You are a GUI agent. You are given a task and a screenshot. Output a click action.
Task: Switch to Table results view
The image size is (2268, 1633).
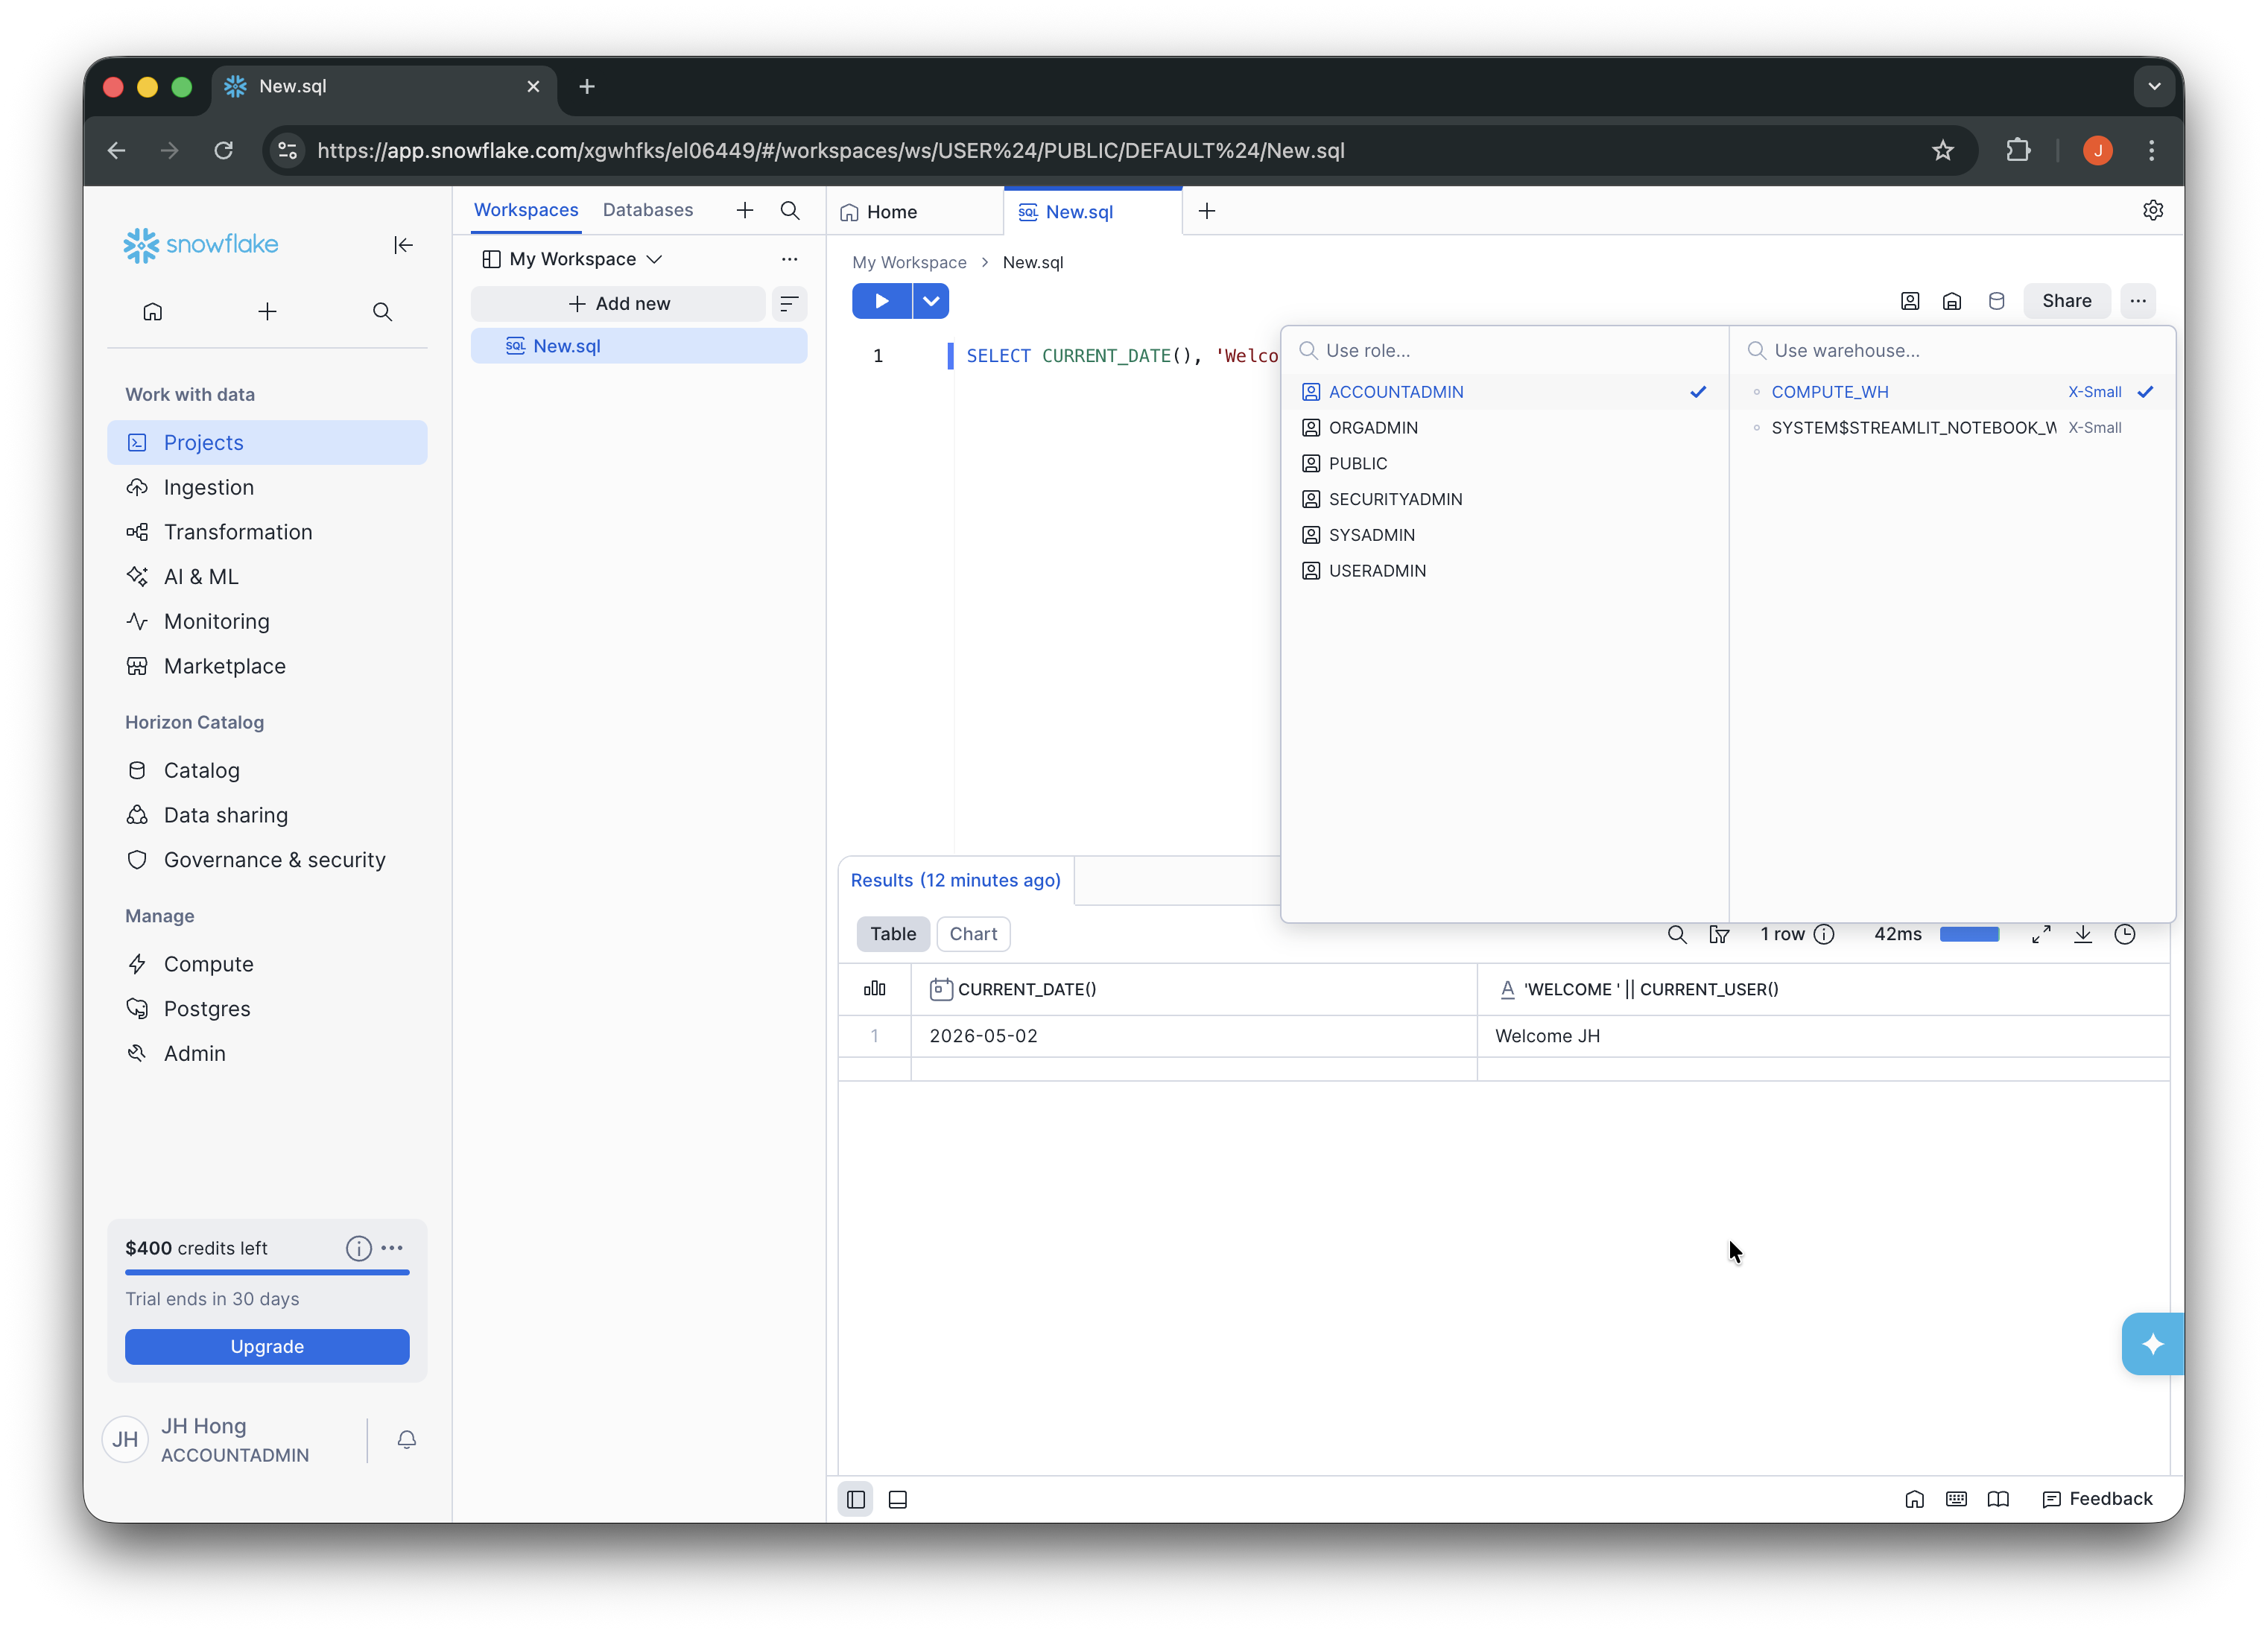893,934
